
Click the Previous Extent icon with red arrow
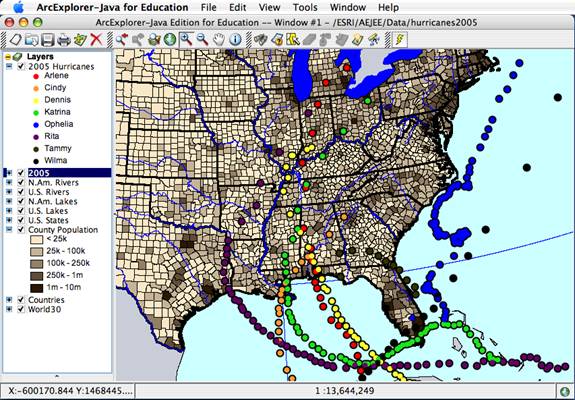pyautogui.click(x=122, y=40)
